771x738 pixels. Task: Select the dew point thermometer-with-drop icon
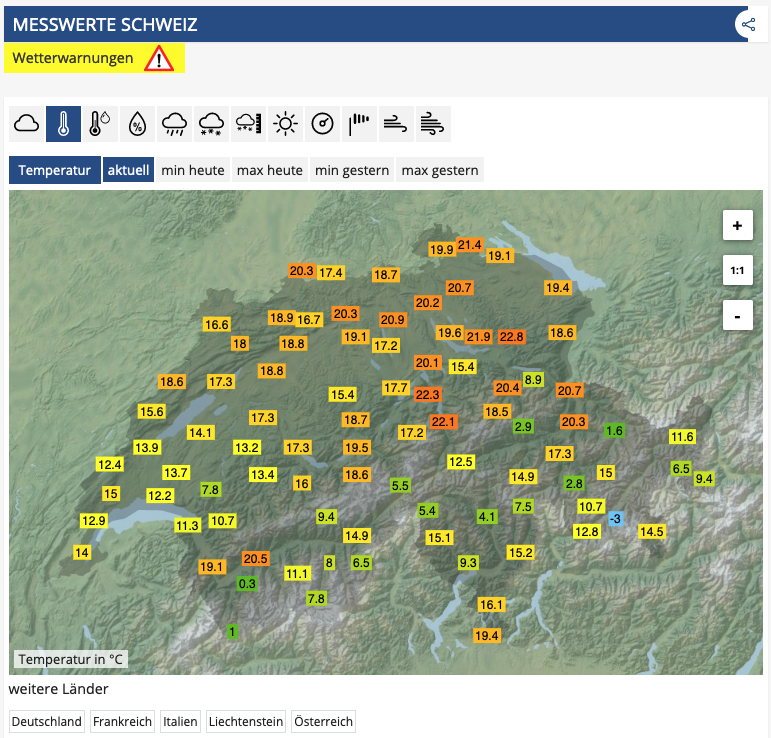coord(100,124)
